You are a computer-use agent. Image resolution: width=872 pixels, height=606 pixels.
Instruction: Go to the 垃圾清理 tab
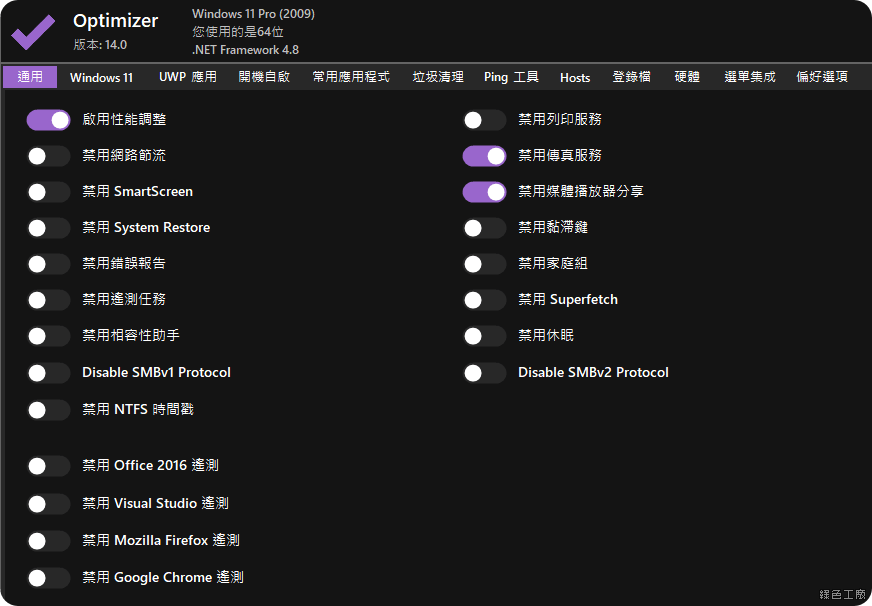(x=438, y=77)
